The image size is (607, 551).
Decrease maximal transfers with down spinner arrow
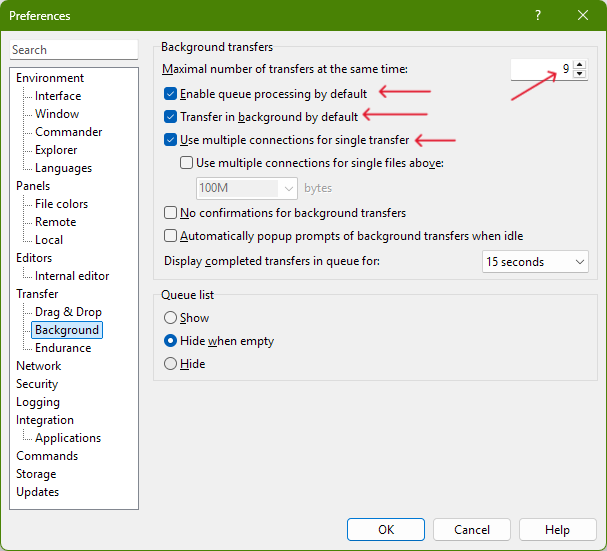tap(581, 75)
